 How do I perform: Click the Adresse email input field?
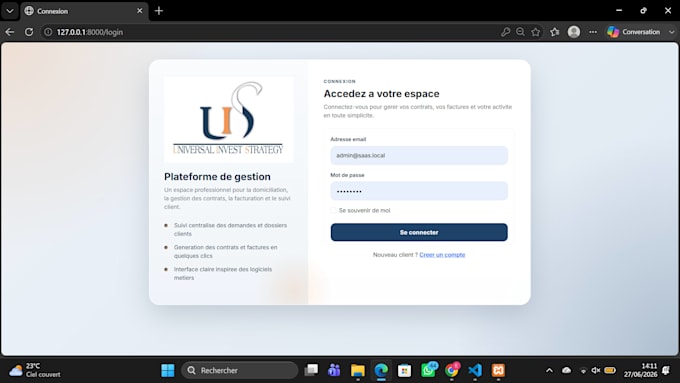coord(419,155)
